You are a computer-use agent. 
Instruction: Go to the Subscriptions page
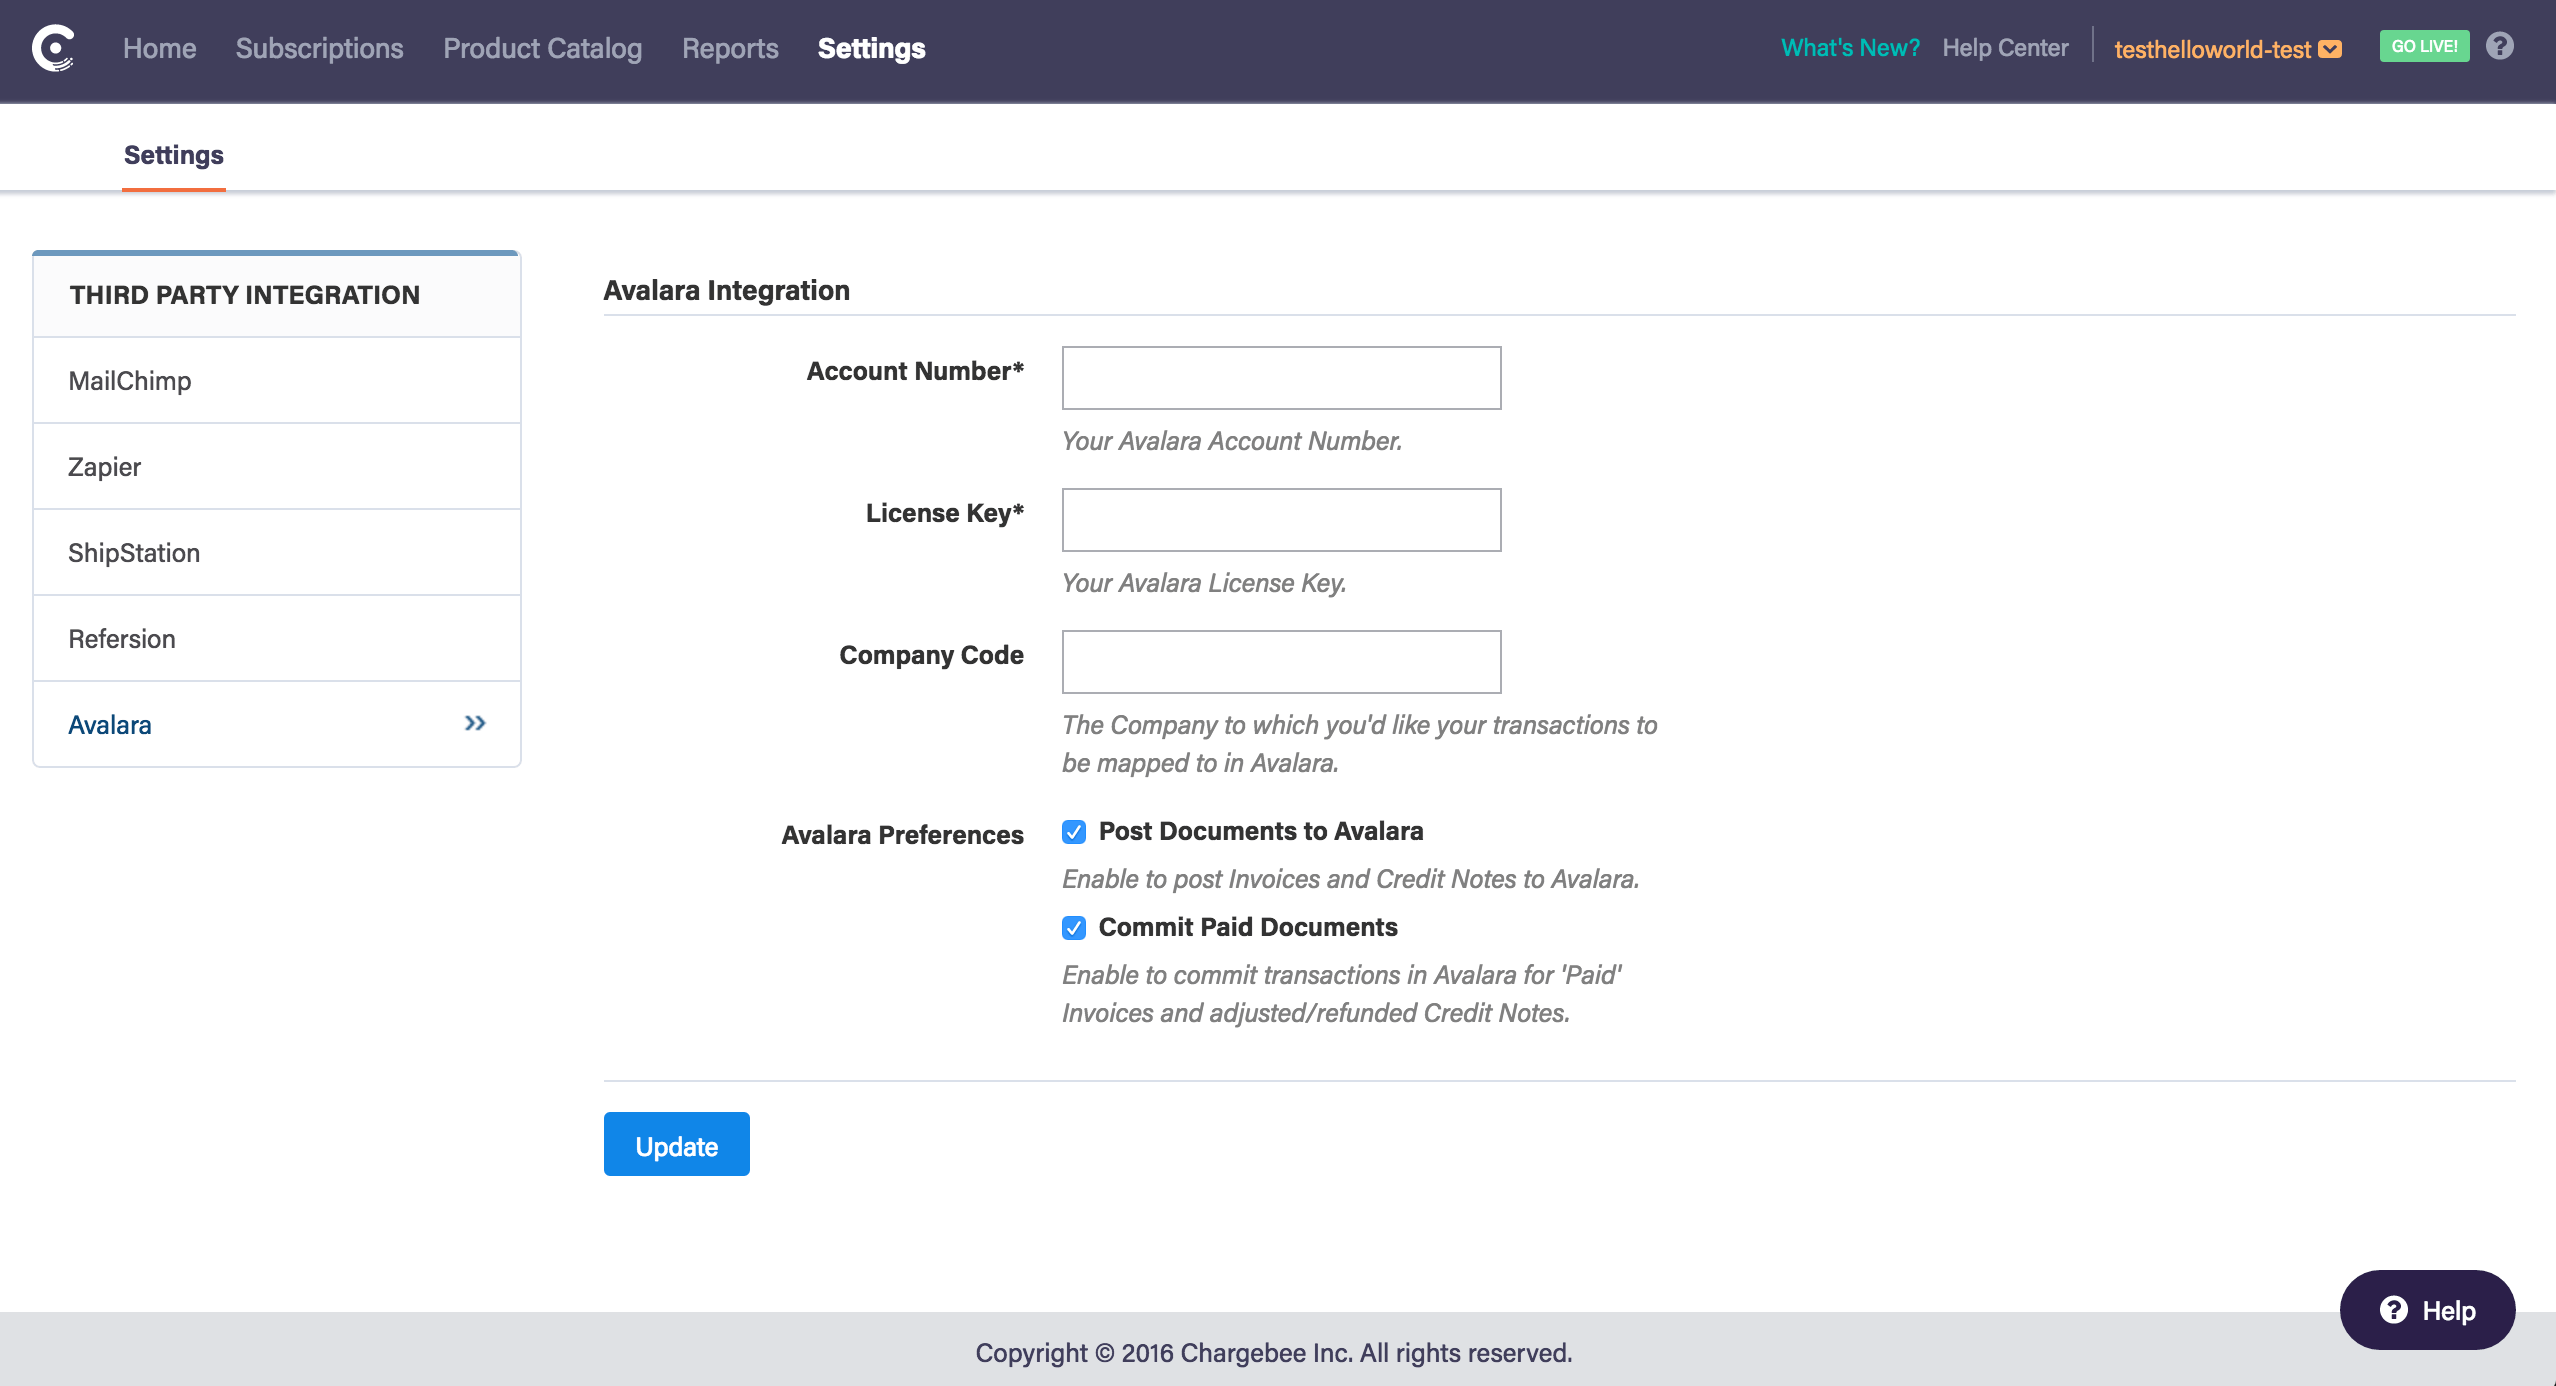tap(318, 48)
